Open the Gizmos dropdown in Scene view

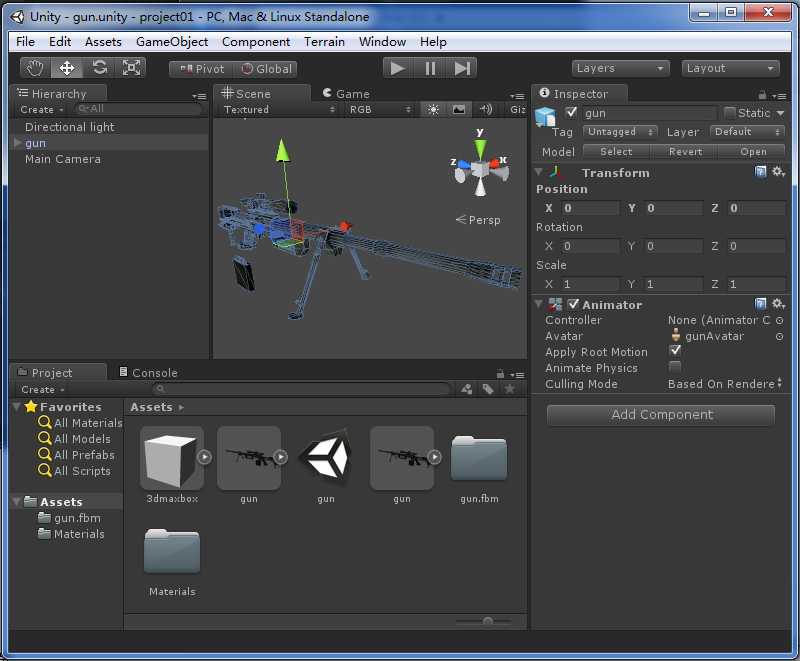pyautogui.click(x=517, y=110)
